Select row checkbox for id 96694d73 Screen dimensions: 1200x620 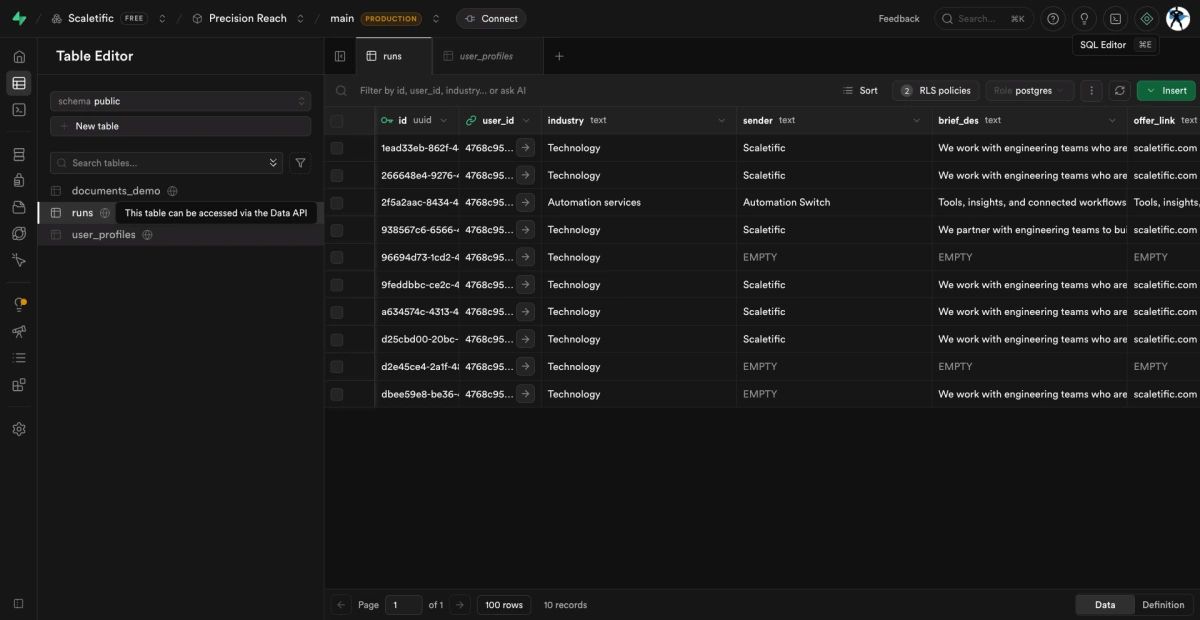click(337, 257)
